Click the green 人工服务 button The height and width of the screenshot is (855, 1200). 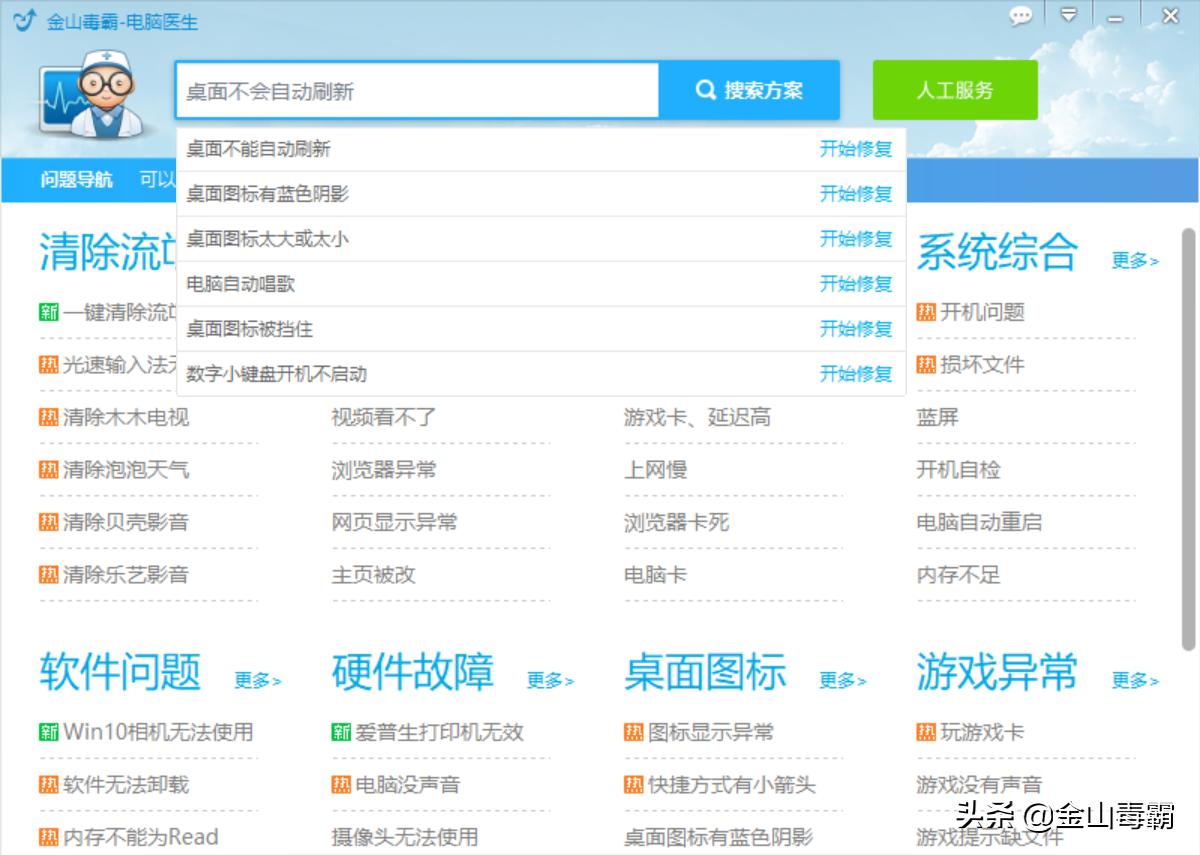[x=955, y=89]
